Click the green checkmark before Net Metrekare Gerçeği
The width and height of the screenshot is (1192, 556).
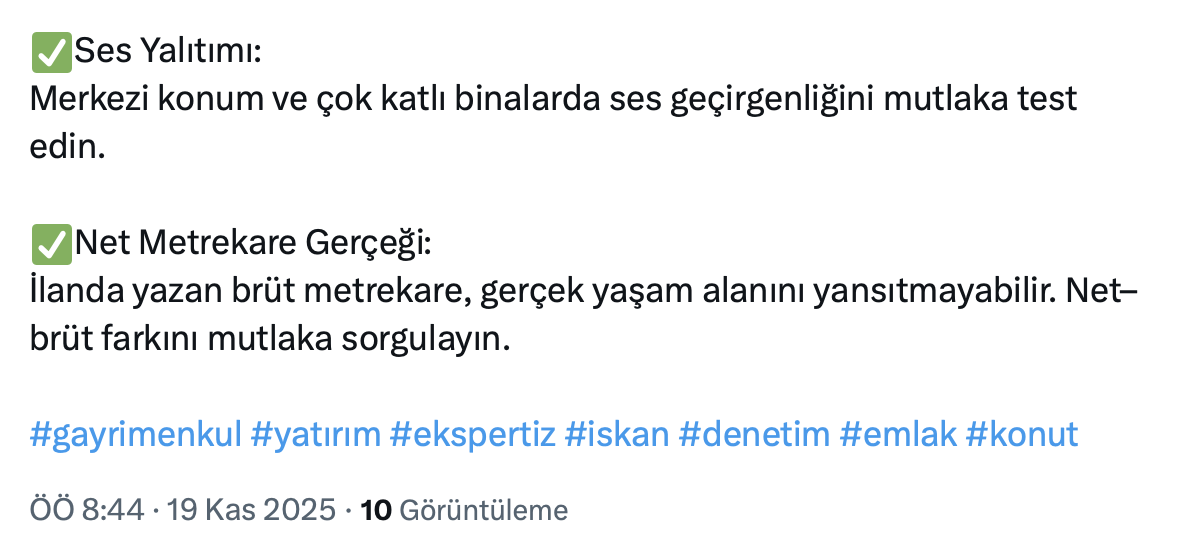point(51,243)
